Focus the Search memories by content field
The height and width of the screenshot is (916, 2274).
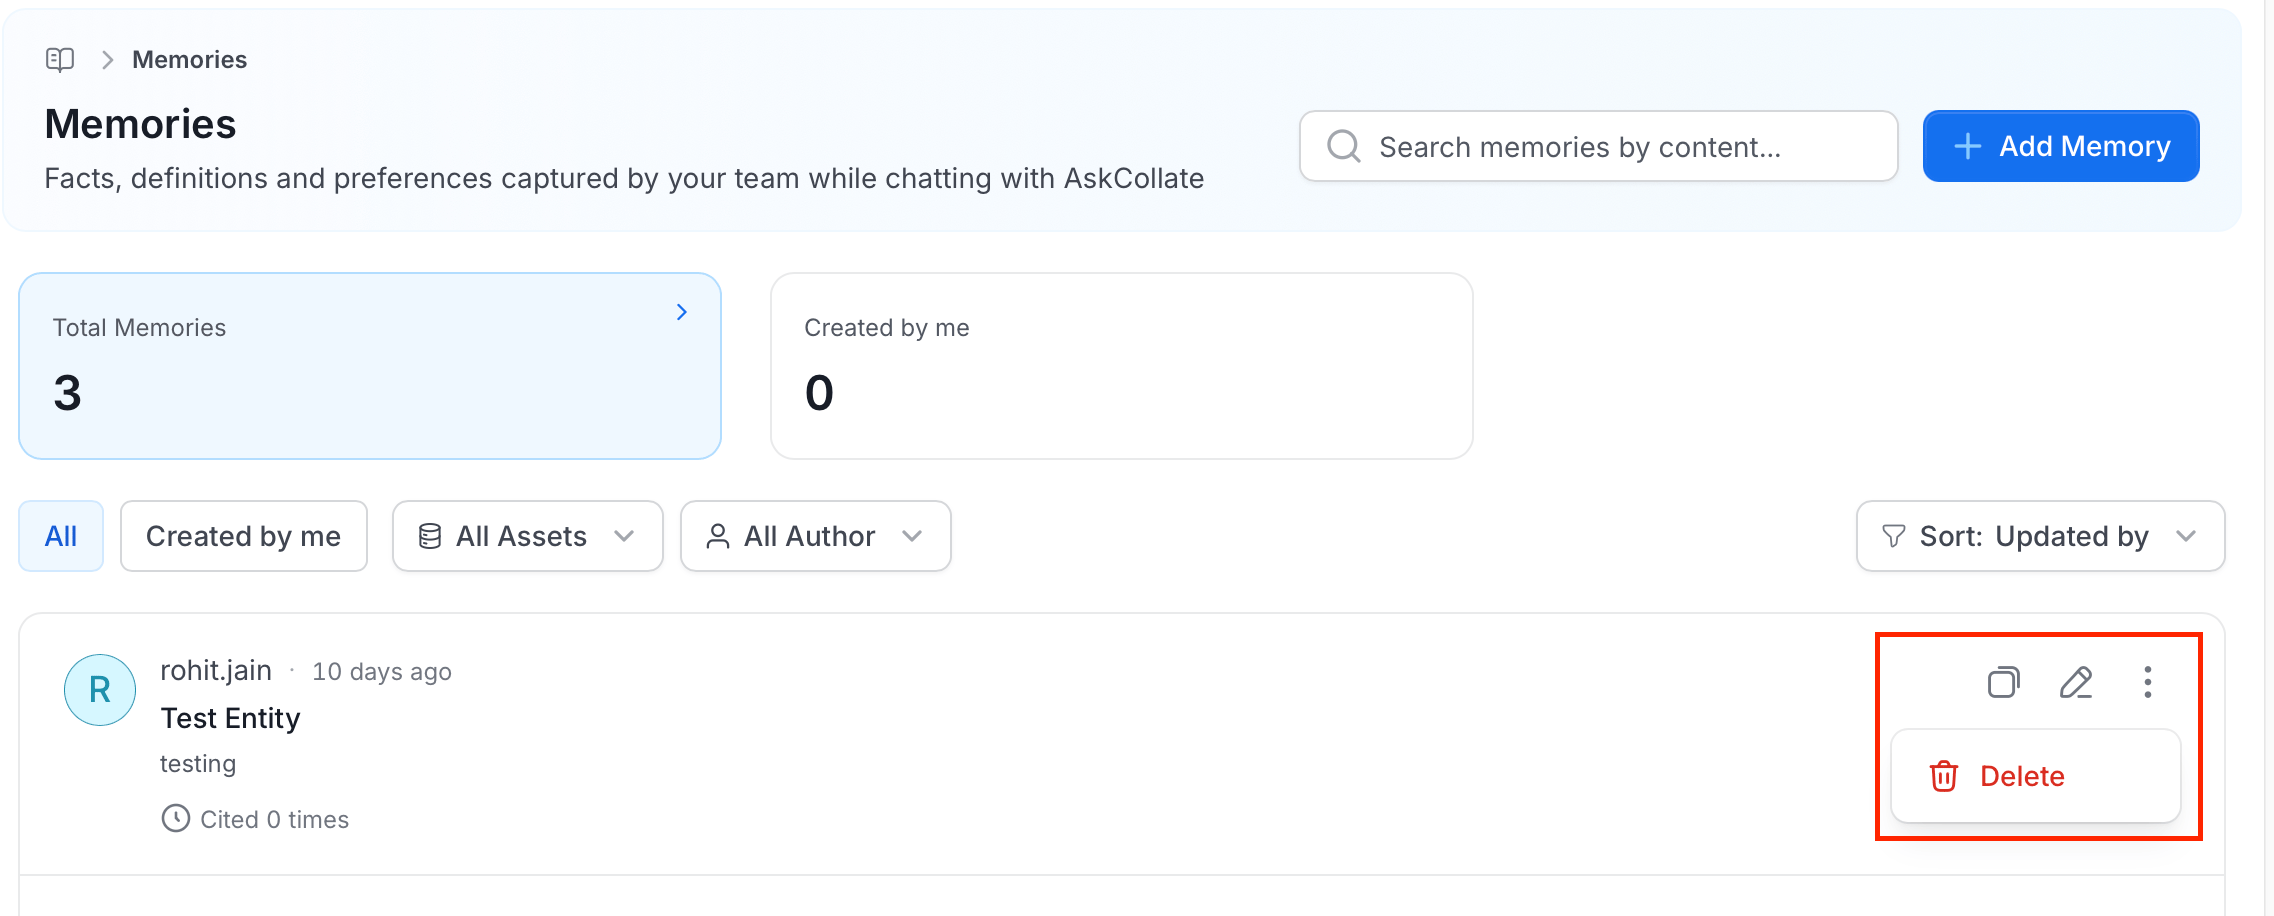[1599, 146]
